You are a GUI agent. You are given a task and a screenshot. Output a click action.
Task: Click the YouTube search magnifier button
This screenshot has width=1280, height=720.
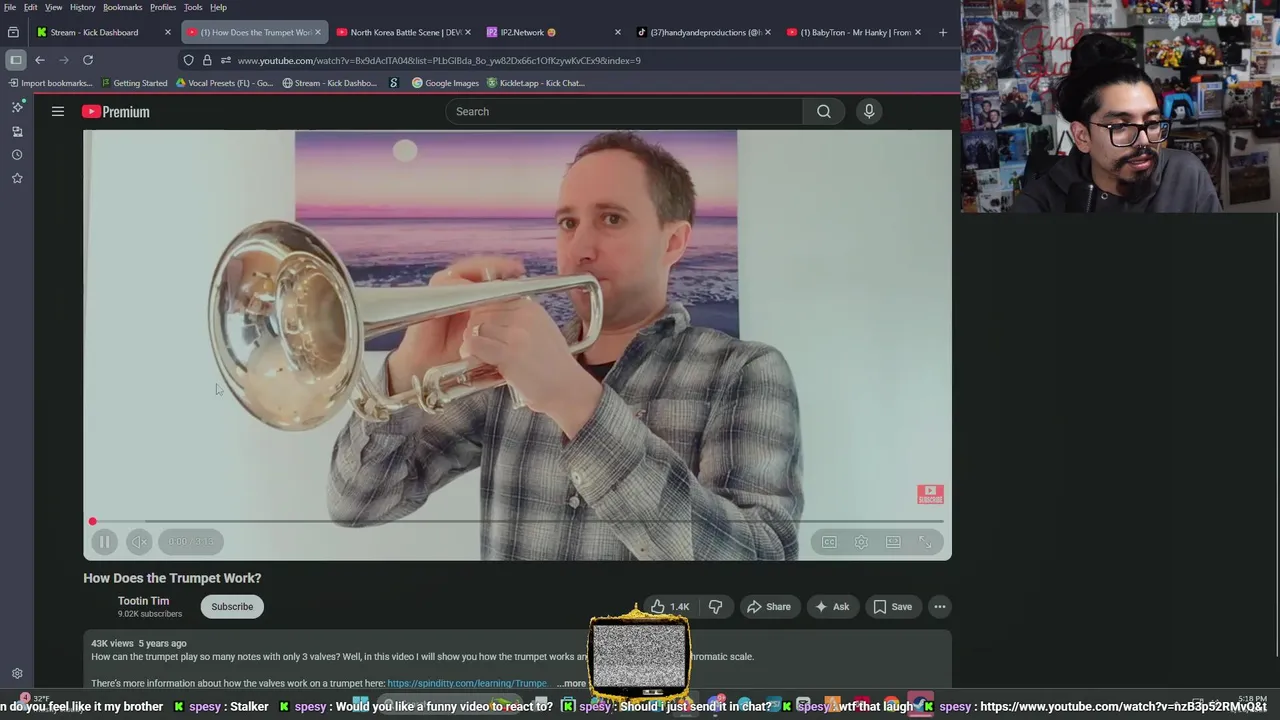[824, 112]
